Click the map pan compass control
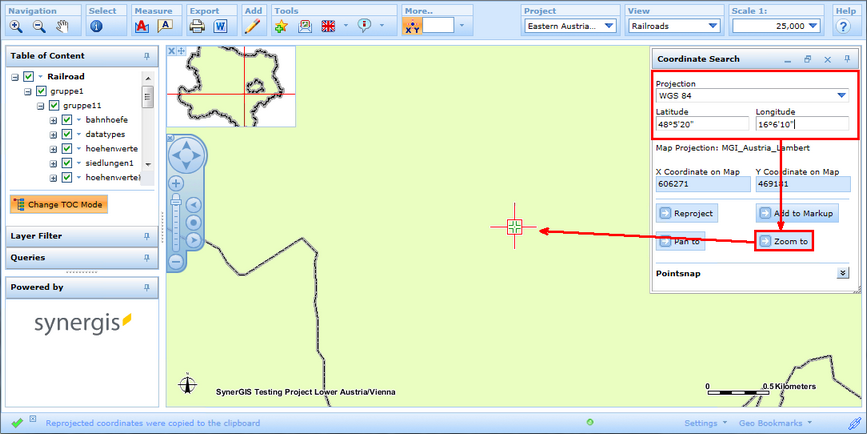 [x=186, y=155]
